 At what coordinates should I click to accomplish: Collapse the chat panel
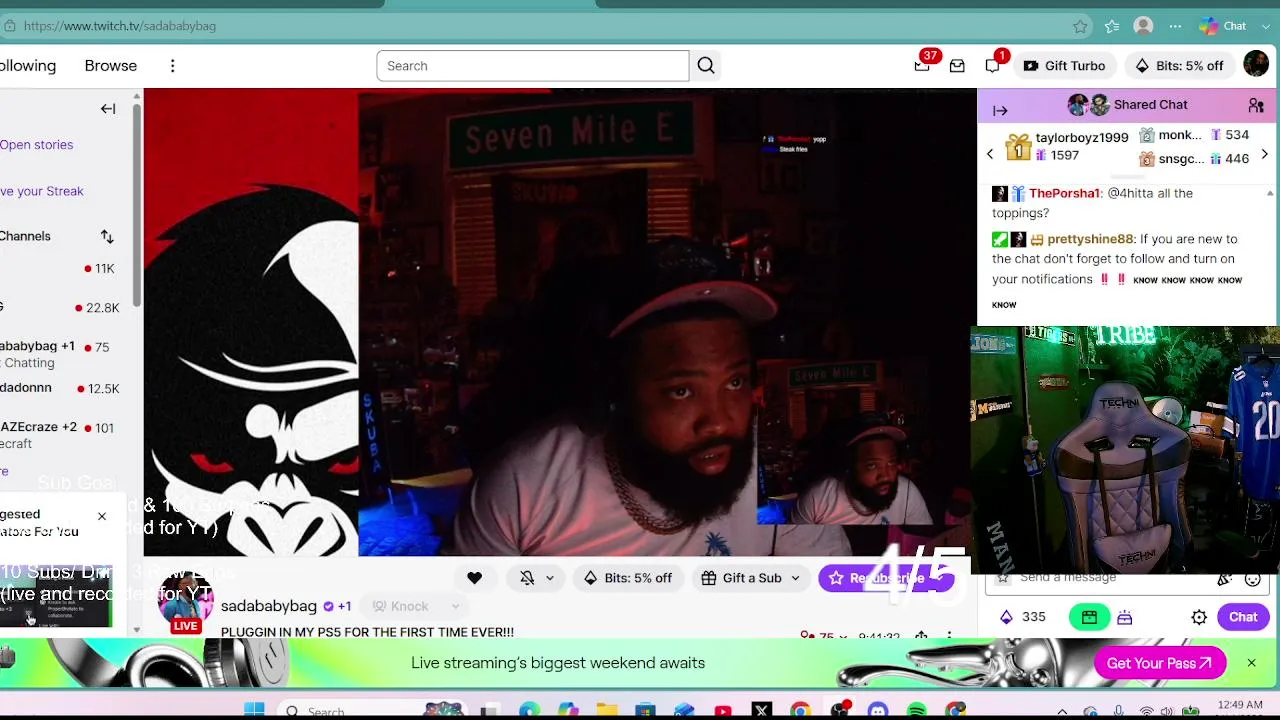pyautogui.click(x=1000, y=110)
